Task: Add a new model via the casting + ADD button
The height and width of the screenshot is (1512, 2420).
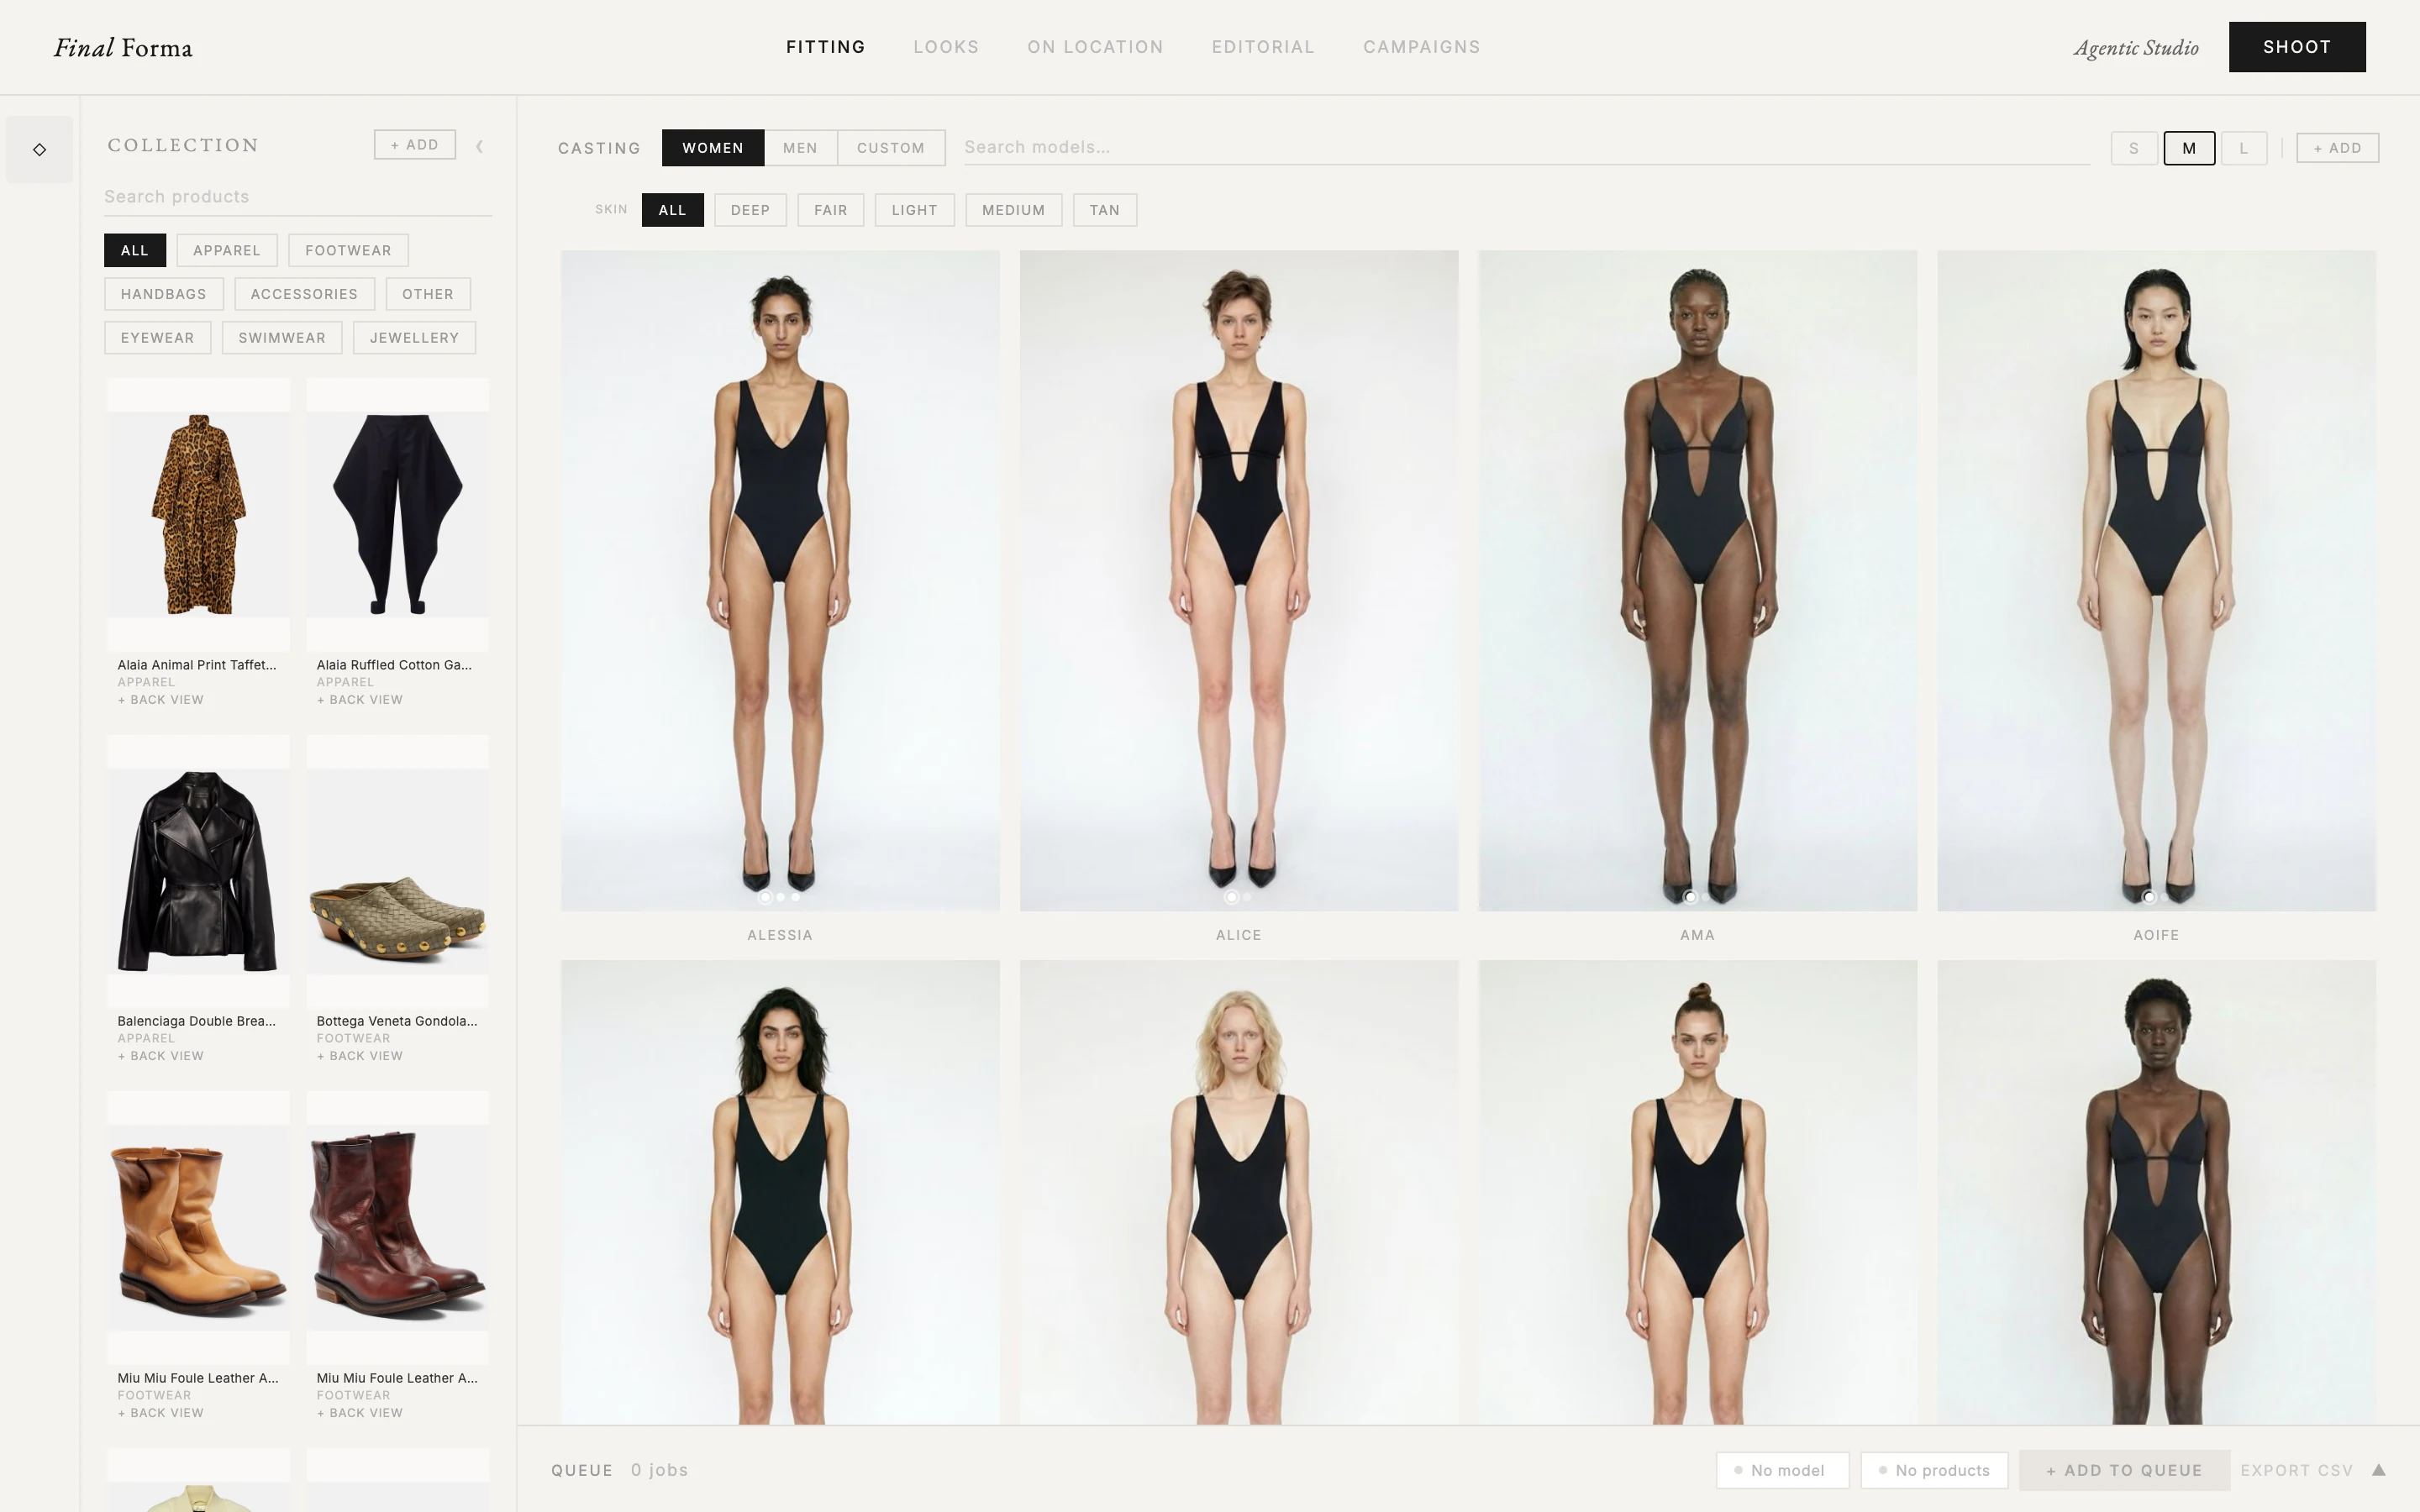Action: (2337, 148)
